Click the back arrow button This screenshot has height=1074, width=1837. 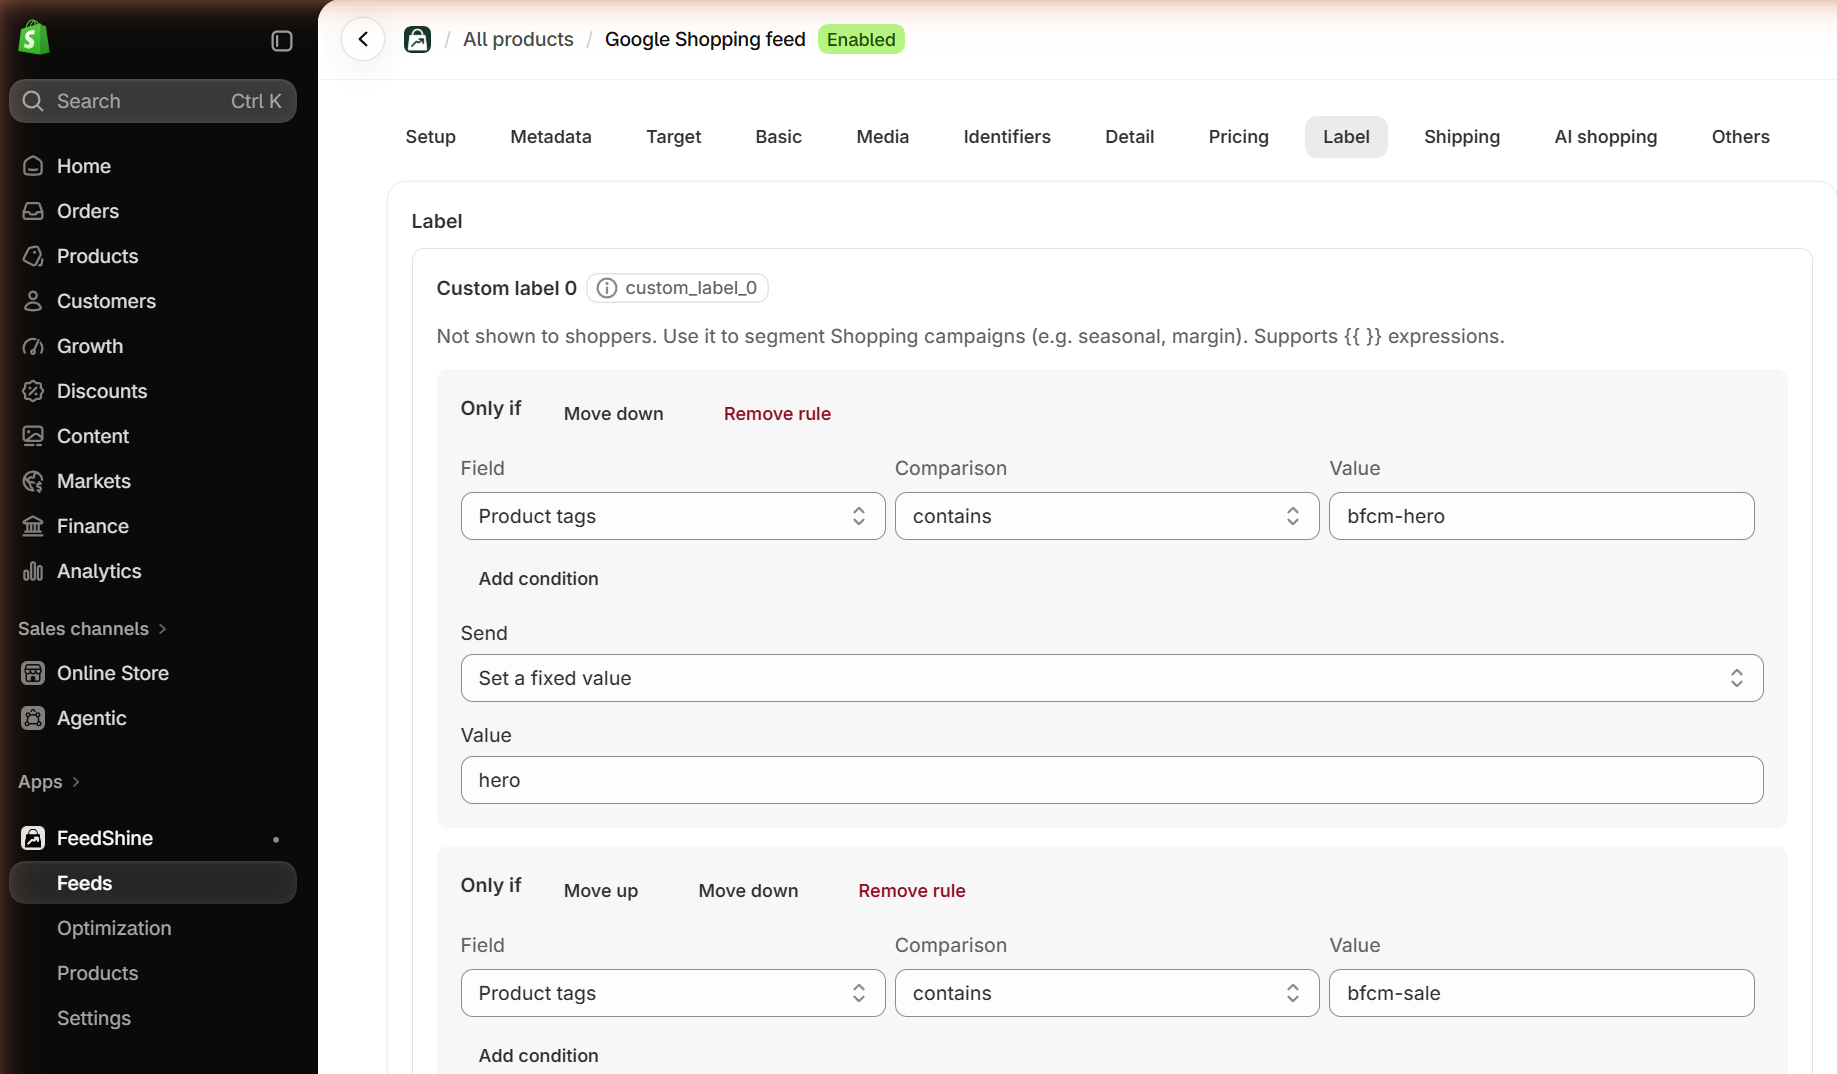363,39
